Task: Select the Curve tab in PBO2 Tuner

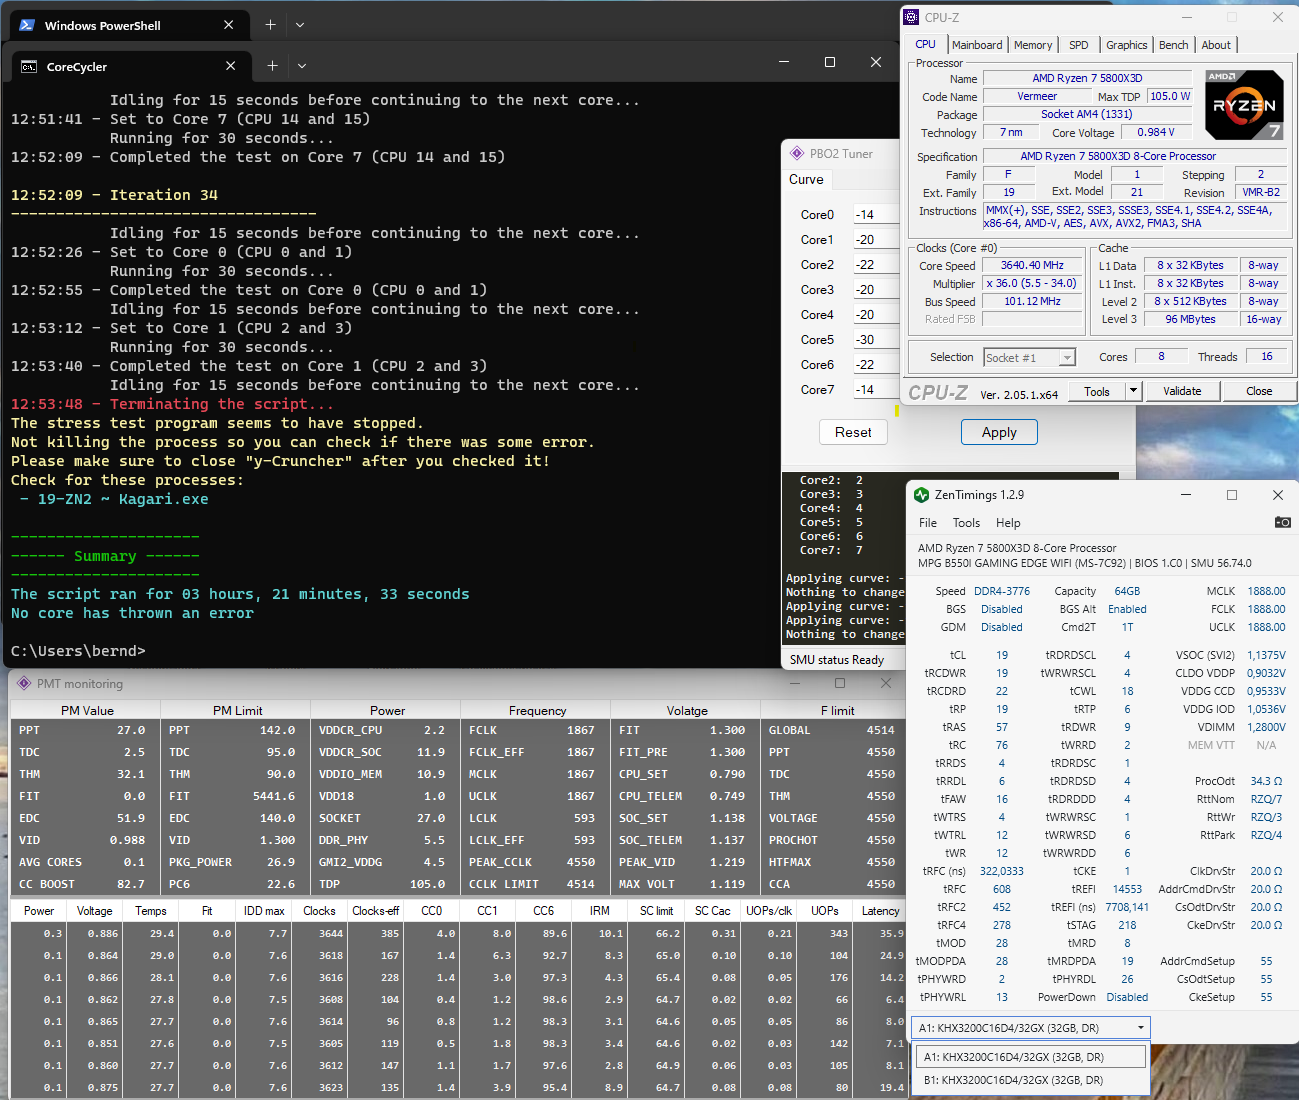Action: coord(806,180)
